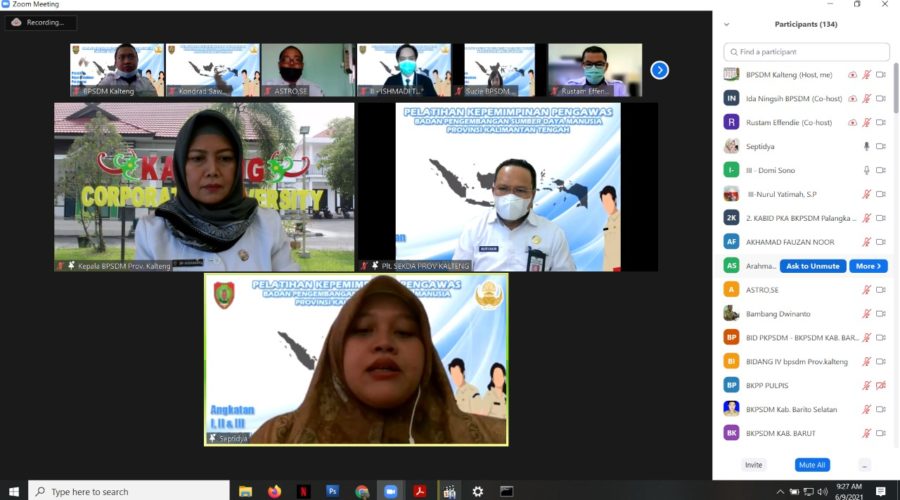Click Septidya's camera icon in list
900x500 pixels.
tap(881, 146)
